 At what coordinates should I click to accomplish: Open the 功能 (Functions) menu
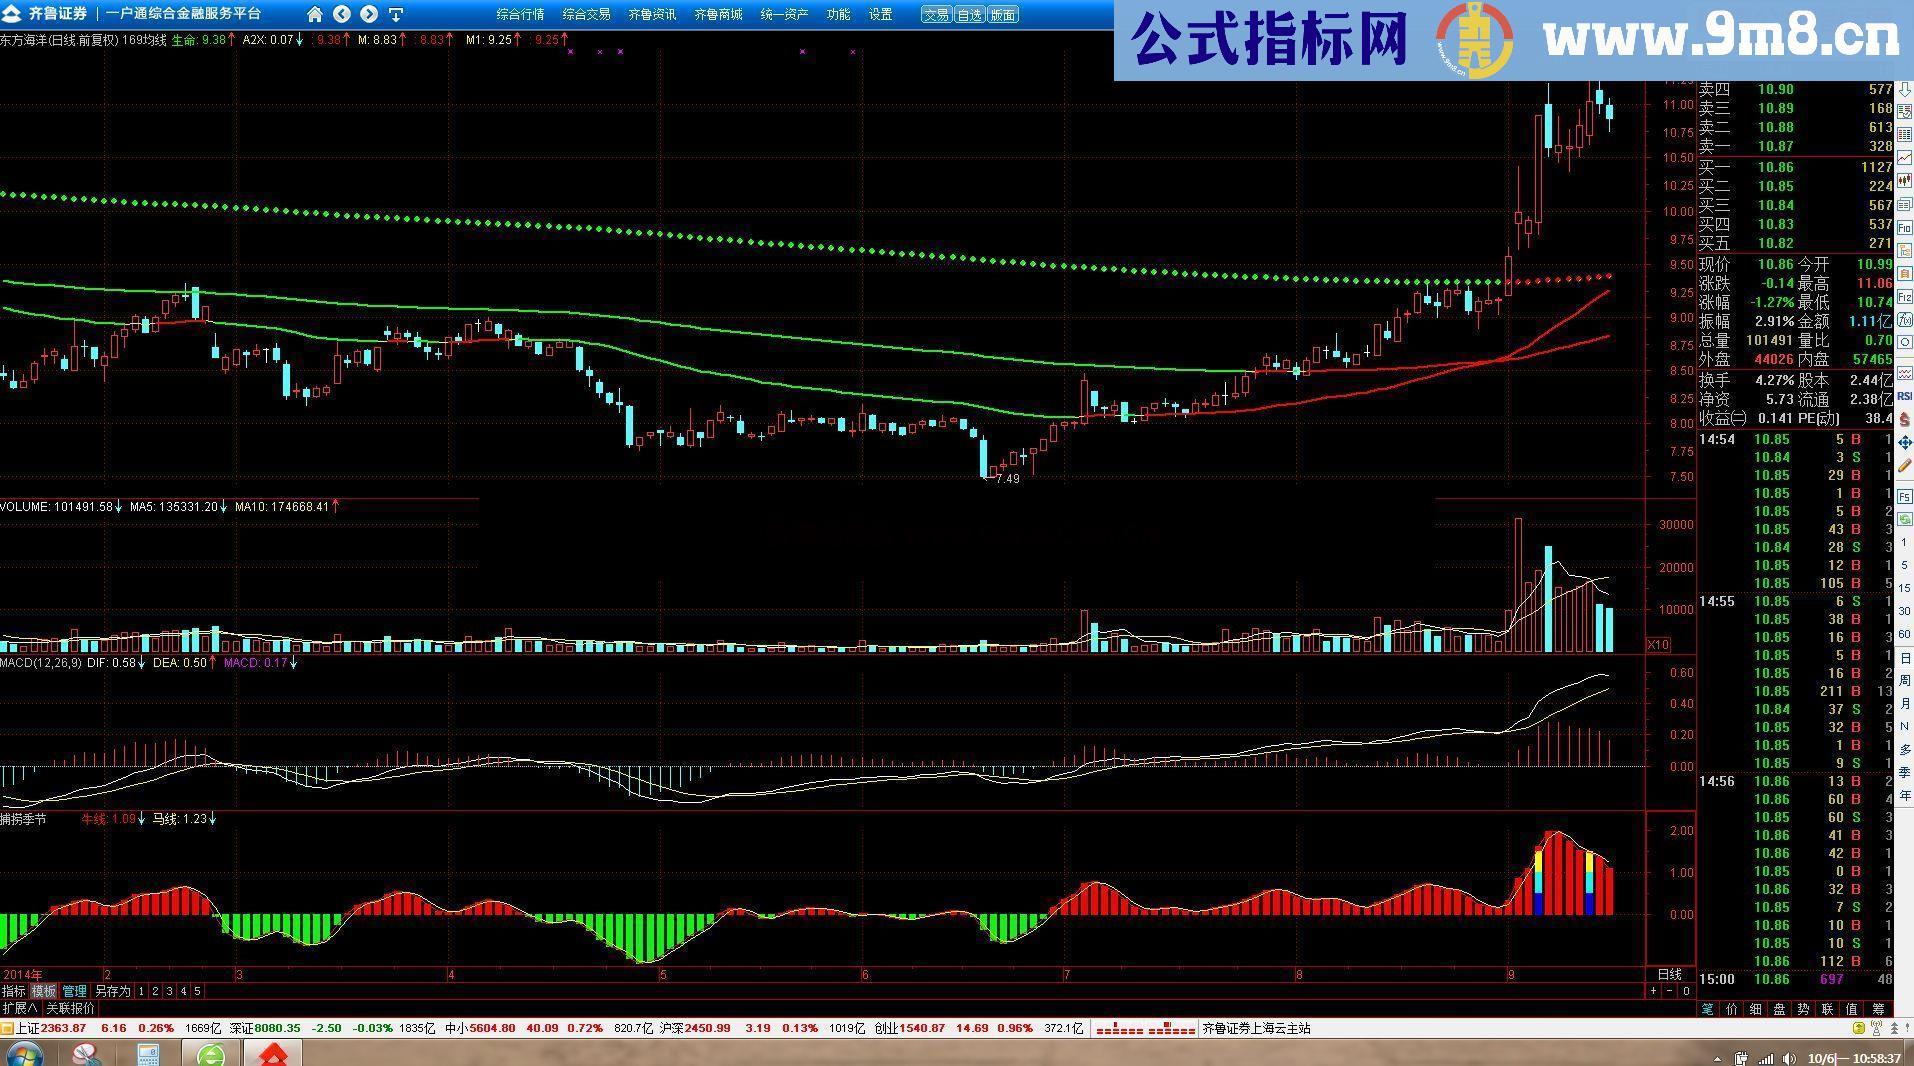(838, 15)
